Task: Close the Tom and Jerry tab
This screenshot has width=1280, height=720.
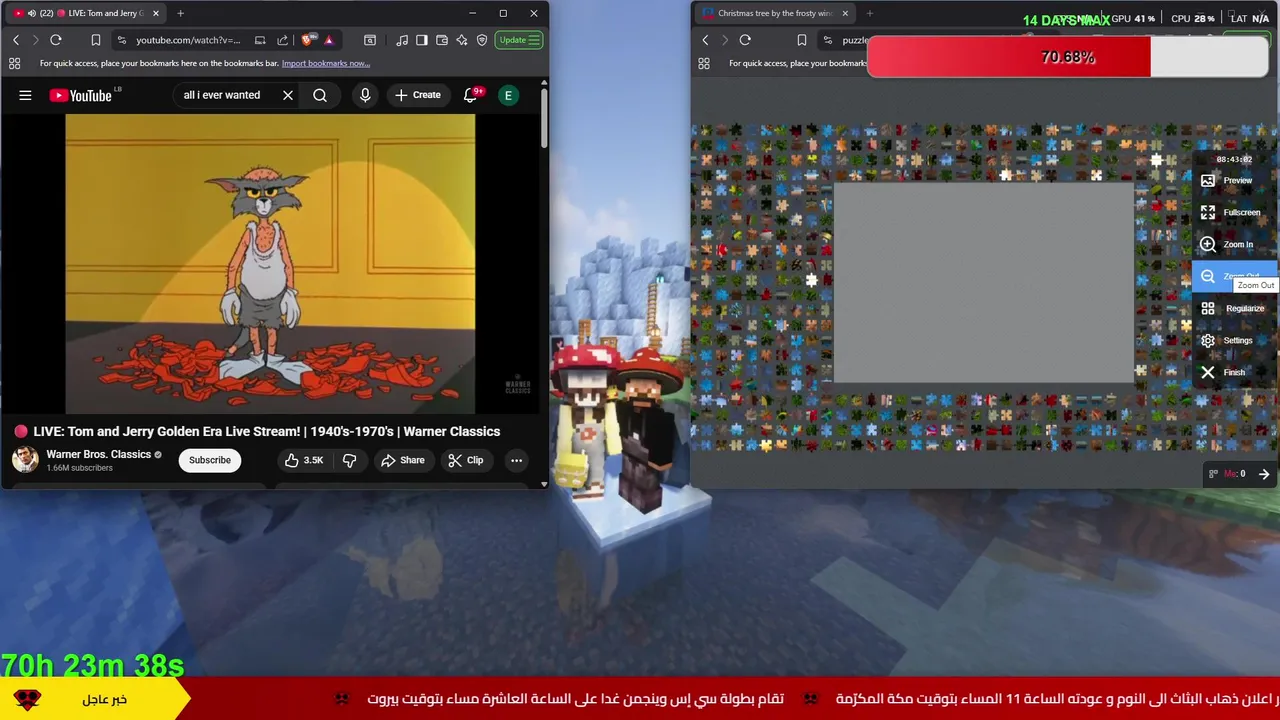Action: pos(155,13)
